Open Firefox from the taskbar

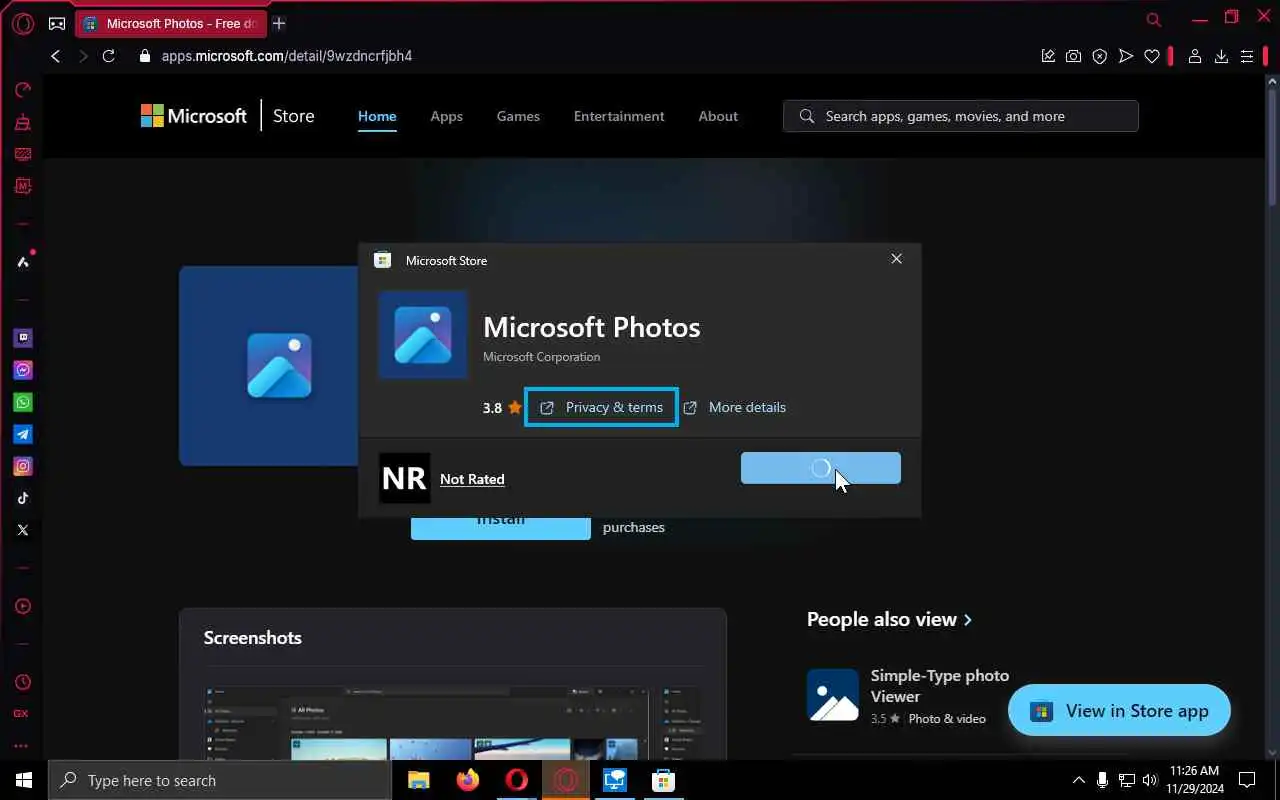(467, 780)
